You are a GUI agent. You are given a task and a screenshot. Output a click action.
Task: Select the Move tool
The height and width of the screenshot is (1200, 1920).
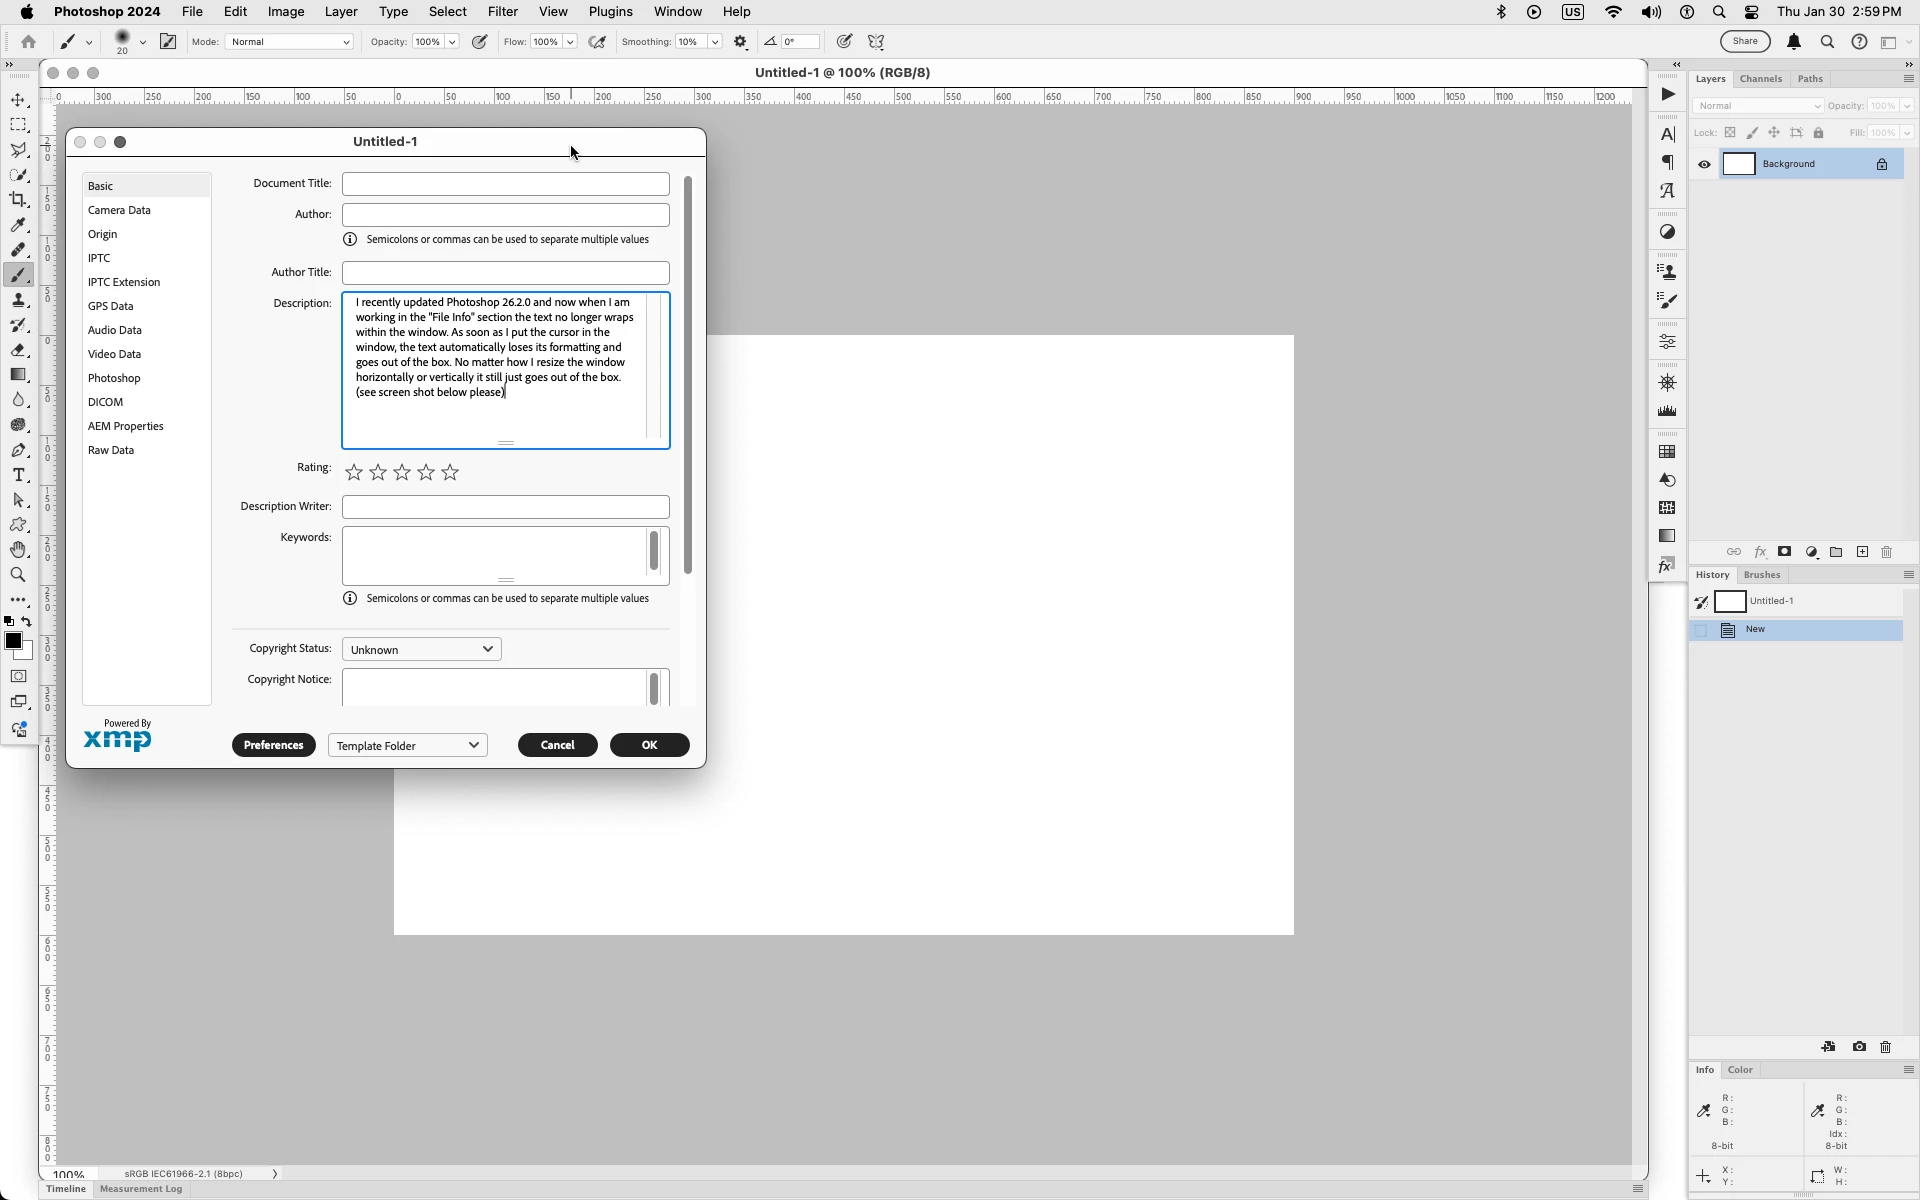click(18, 100)
